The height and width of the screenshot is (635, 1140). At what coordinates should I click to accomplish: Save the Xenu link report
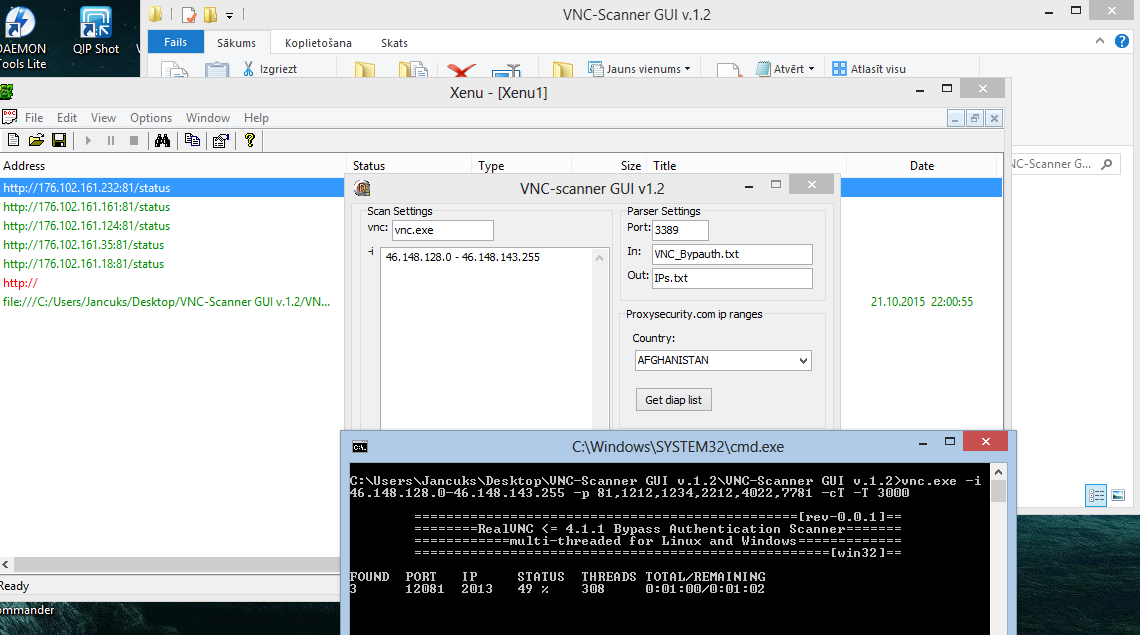tap(58, 140)
